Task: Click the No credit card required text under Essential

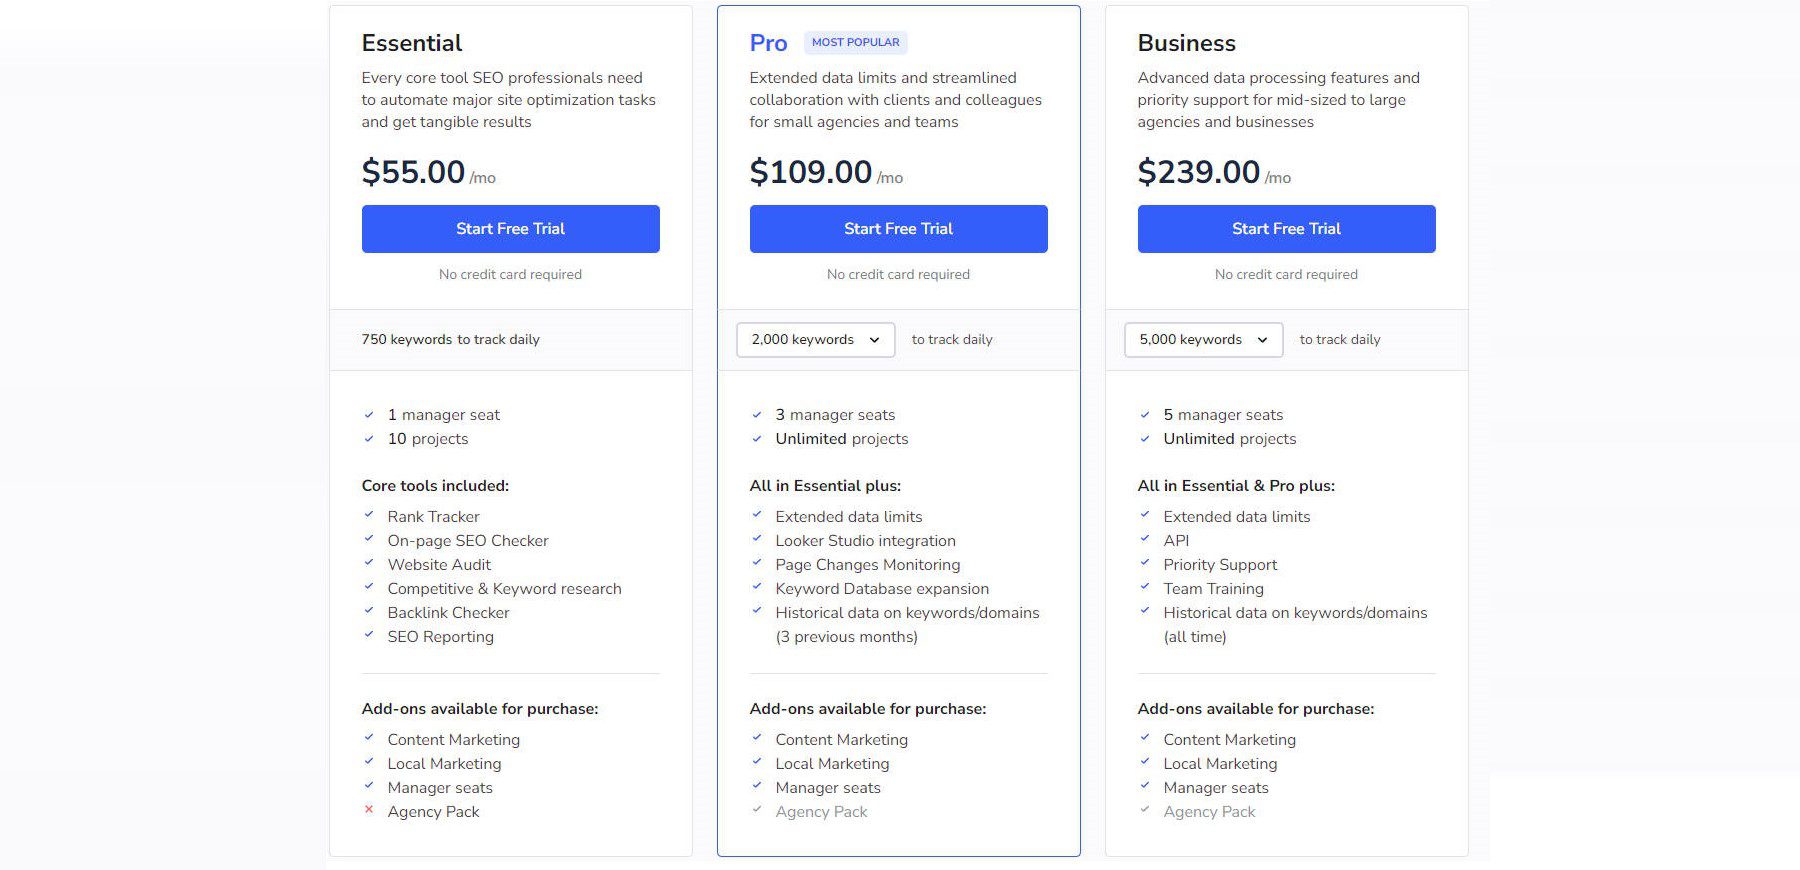Action: 510,274
